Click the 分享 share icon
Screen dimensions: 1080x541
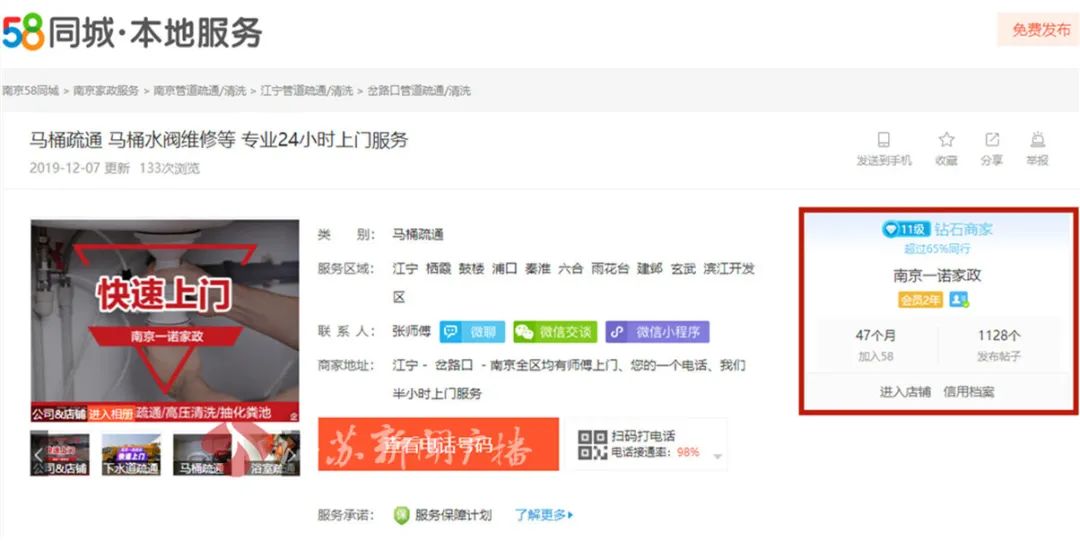click(x=992, y=140)
